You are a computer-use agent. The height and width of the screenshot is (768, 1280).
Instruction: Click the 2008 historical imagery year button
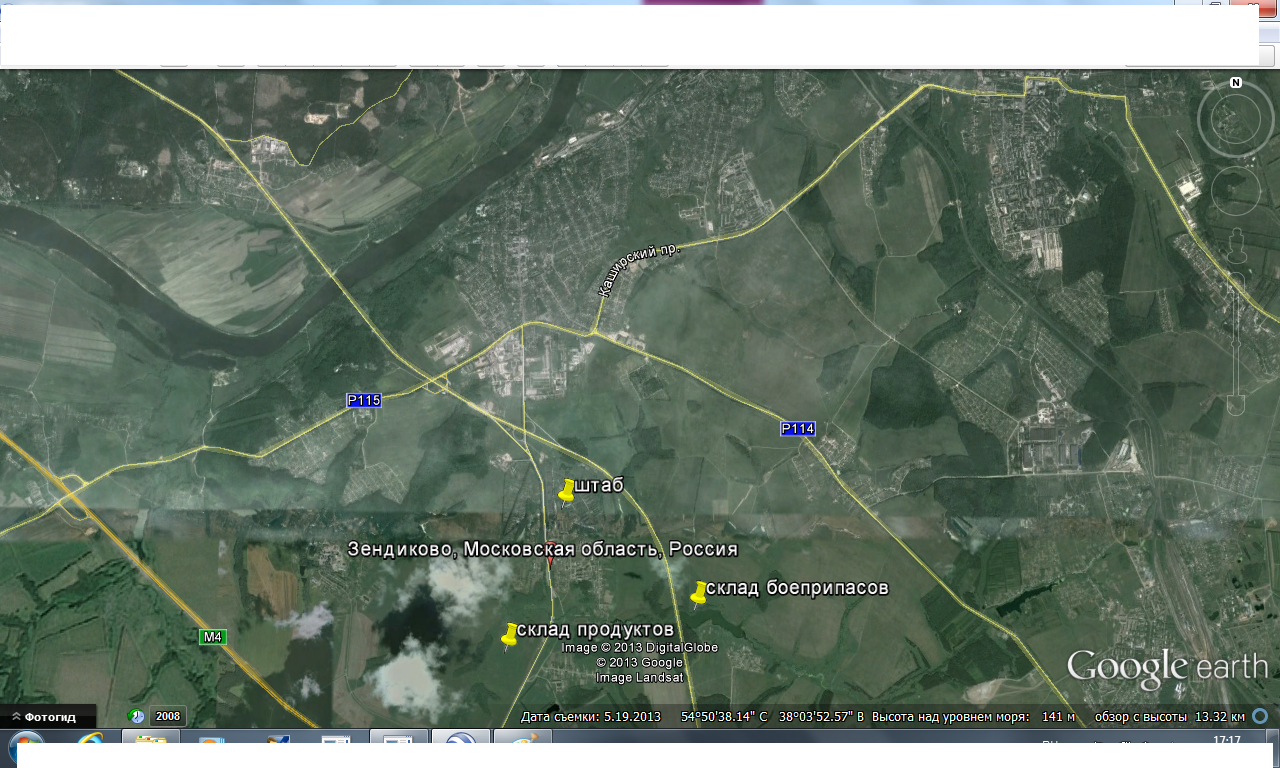coord(168,716)
